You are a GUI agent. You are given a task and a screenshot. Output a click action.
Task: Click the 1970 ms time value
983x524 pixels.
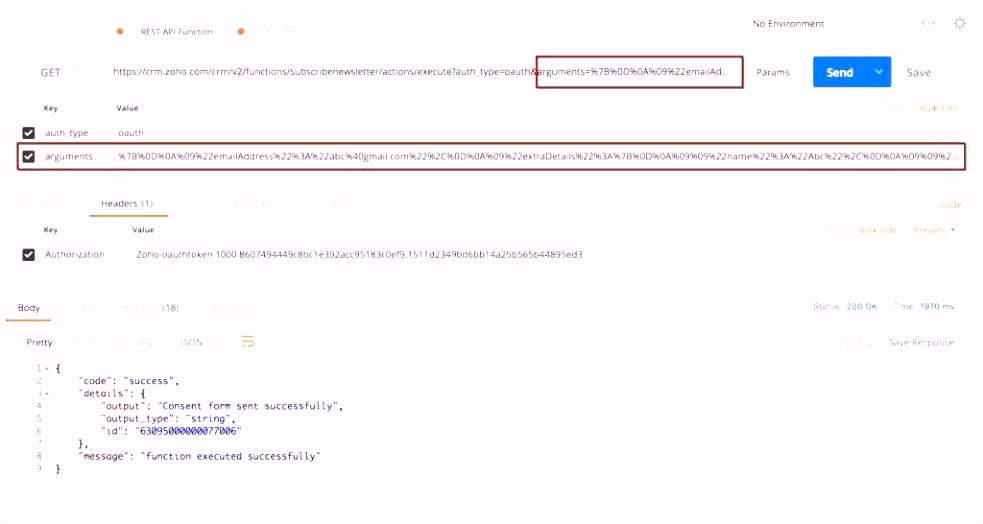[937, 307]
